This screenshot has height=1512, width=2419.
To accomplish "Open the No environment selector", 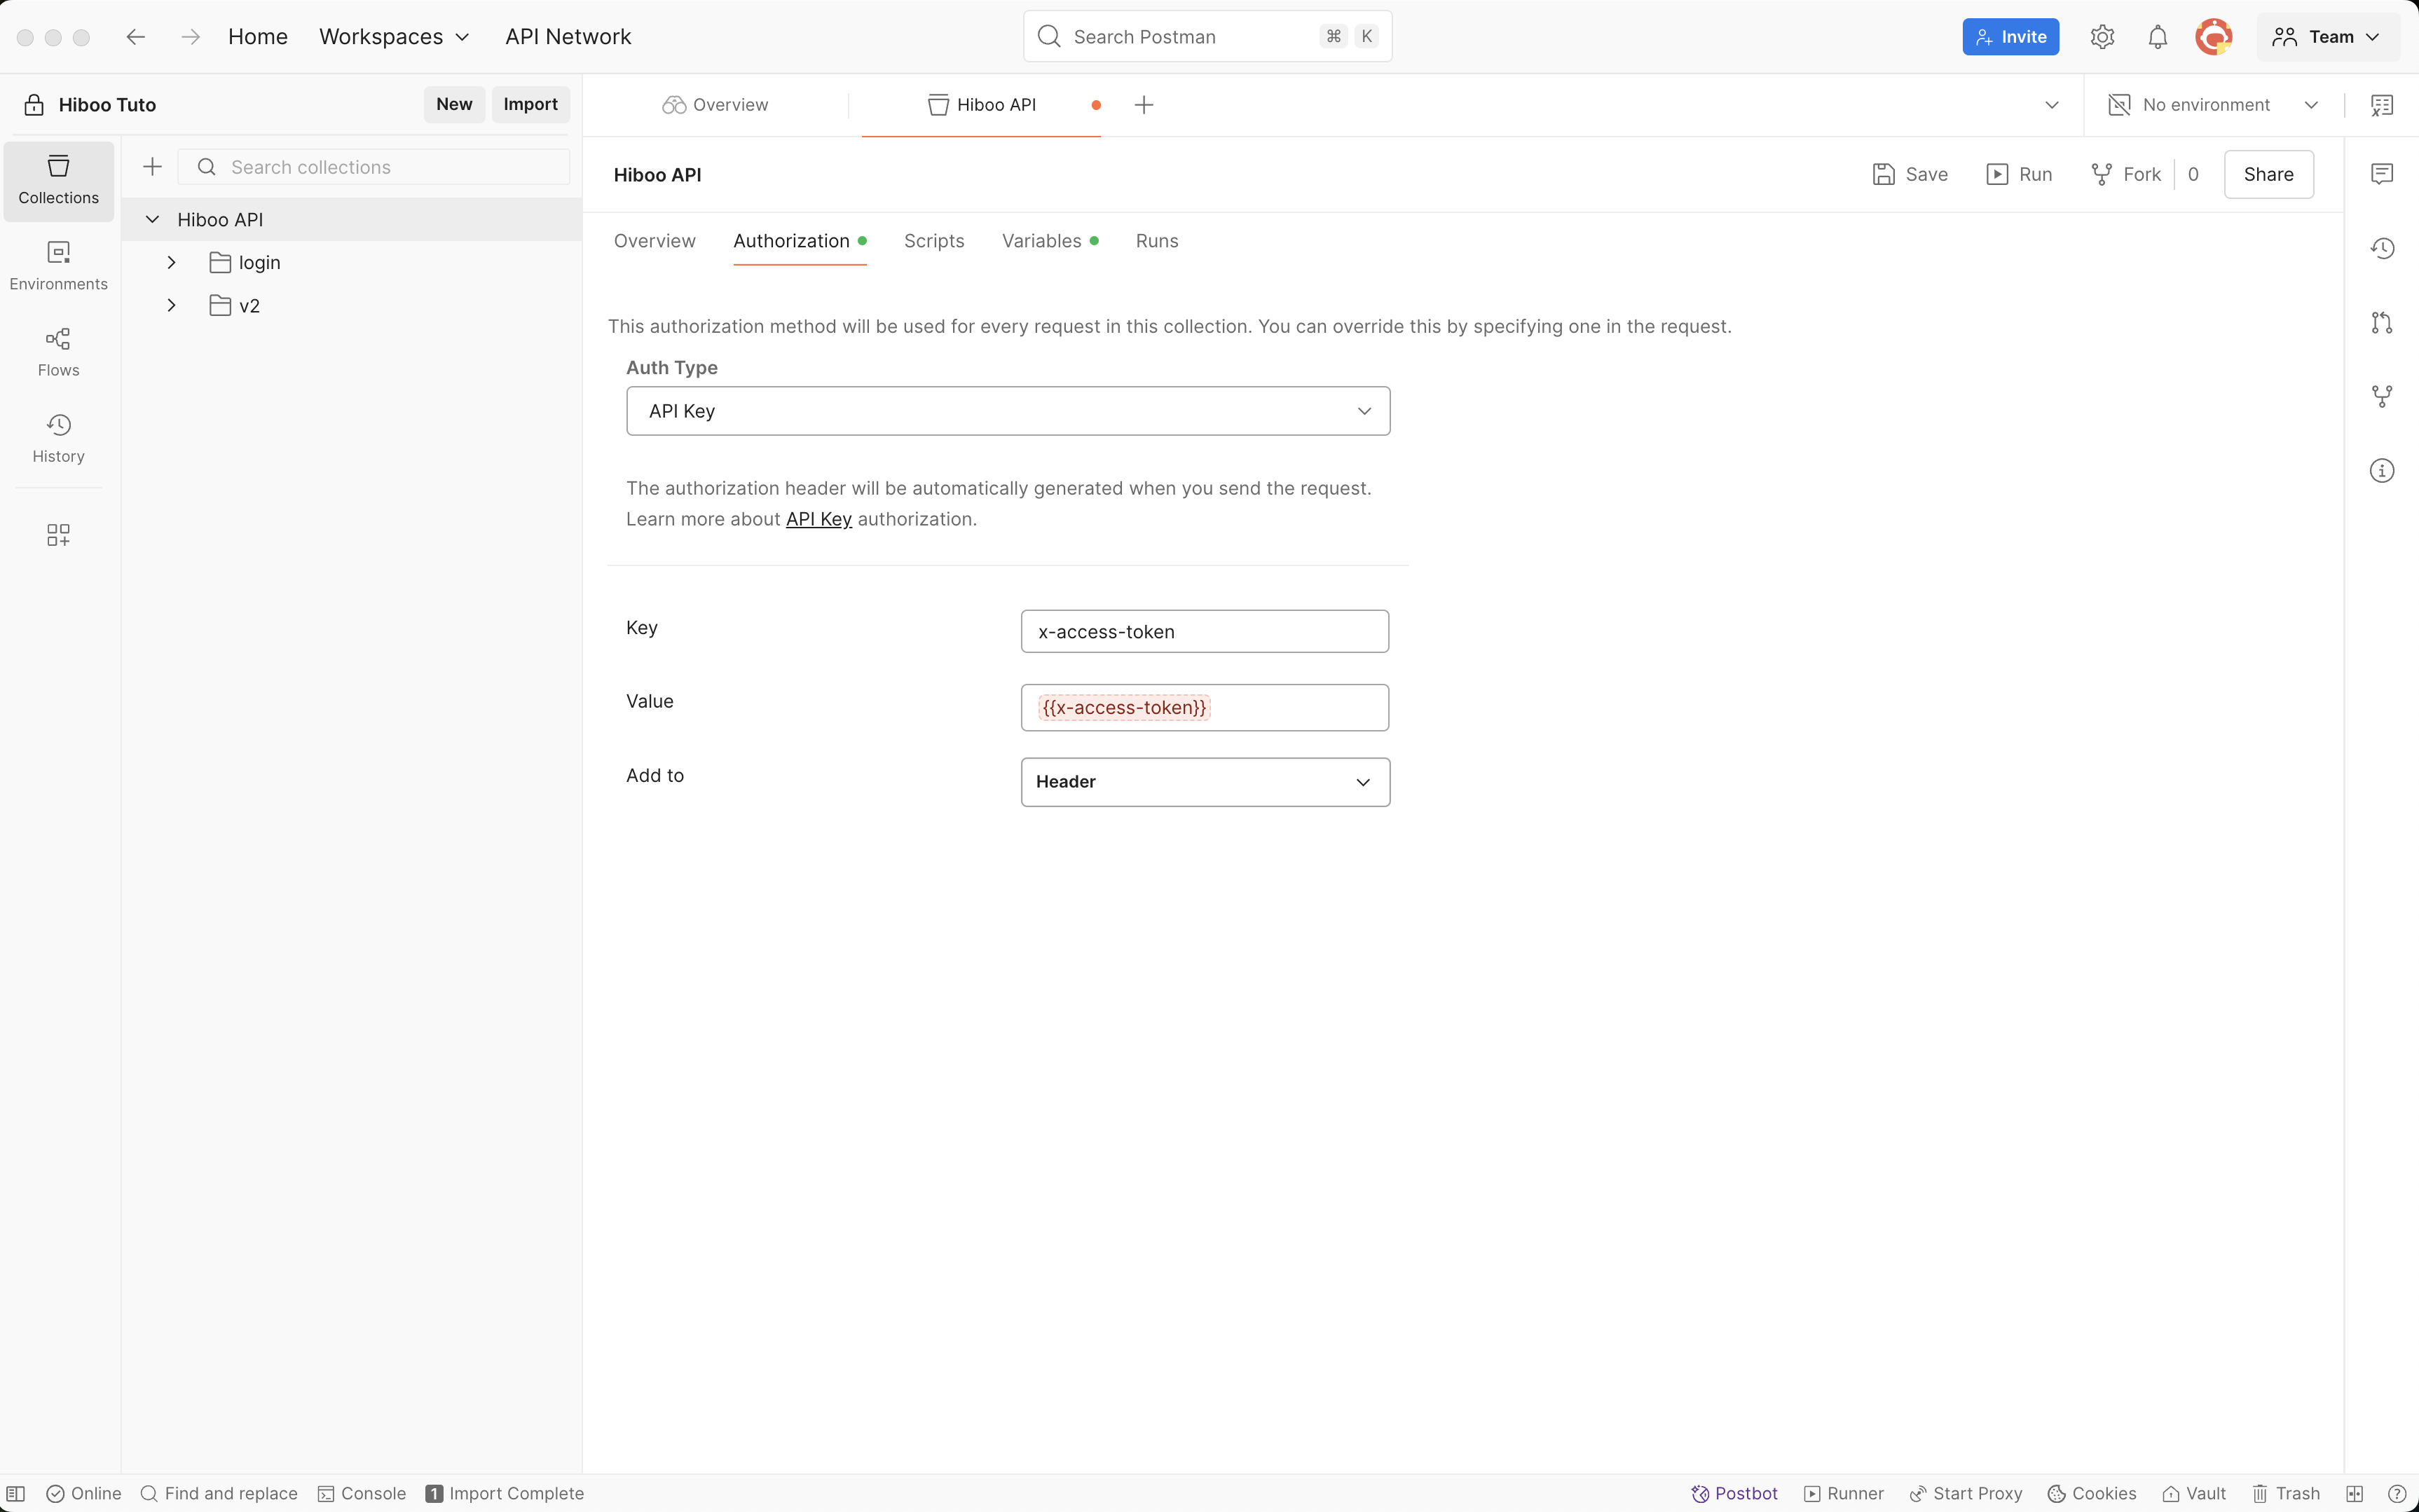I will [x=2213, y=105].
